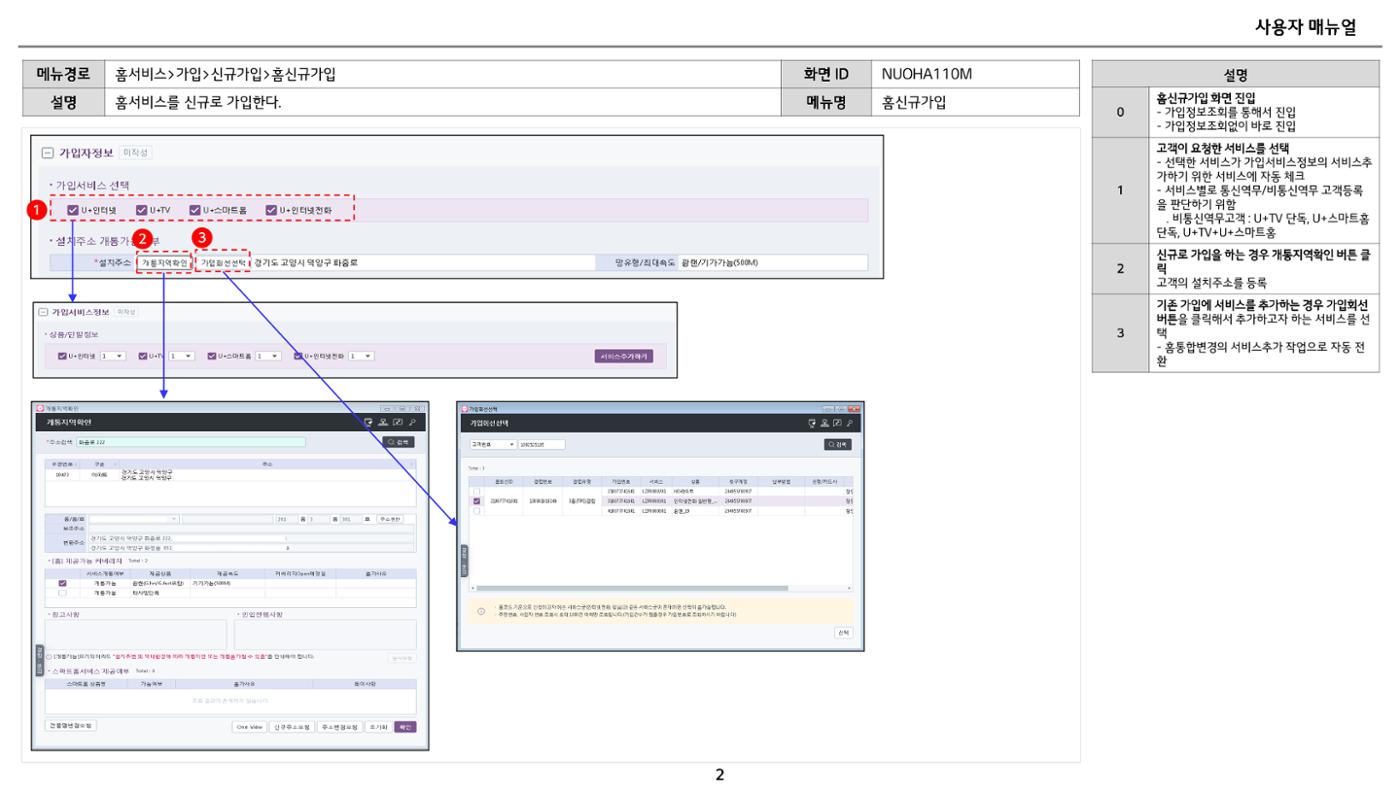The height and width of the screenshot is (788, 1400).
Task: Click the user icon in 개통지역확인 header
Action: click(383, 422)
